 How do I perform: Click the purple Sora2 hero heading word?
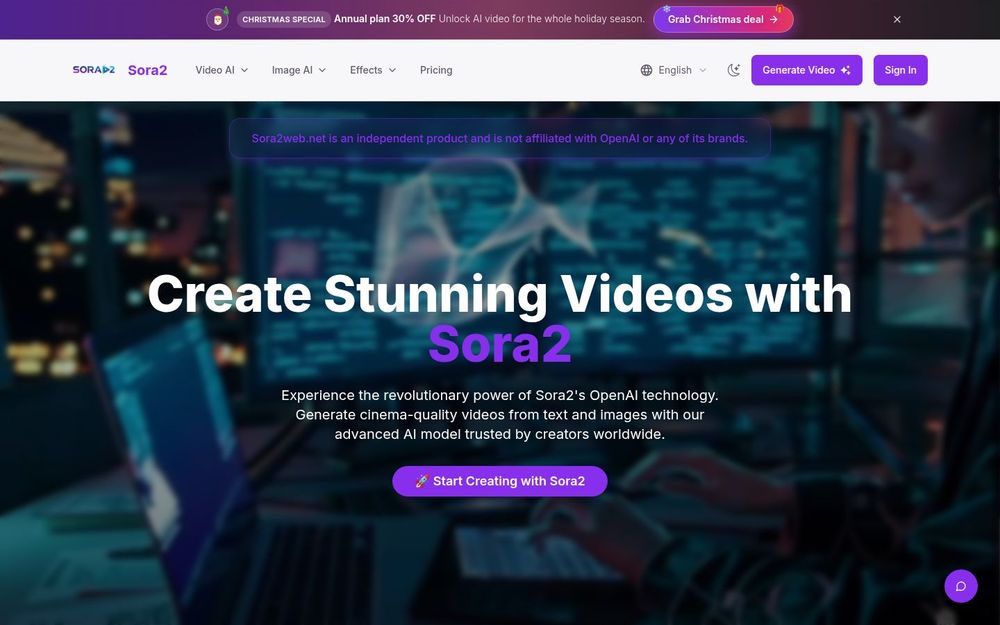tap(499, 344)
